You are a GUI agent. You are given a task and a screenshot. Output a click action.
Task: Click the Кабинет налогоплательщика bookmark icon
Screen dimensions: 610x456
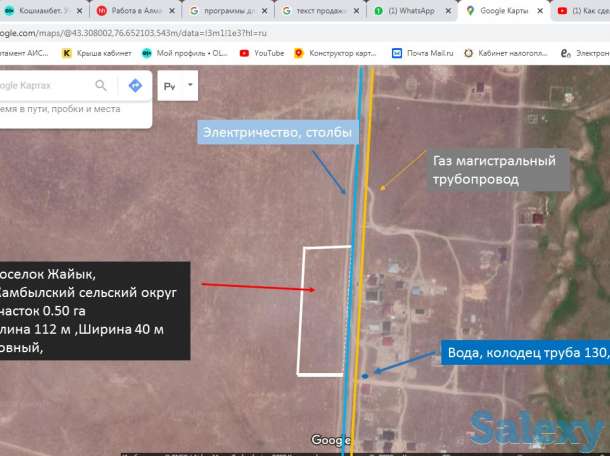pyautogui.click(x=468, y=53)
